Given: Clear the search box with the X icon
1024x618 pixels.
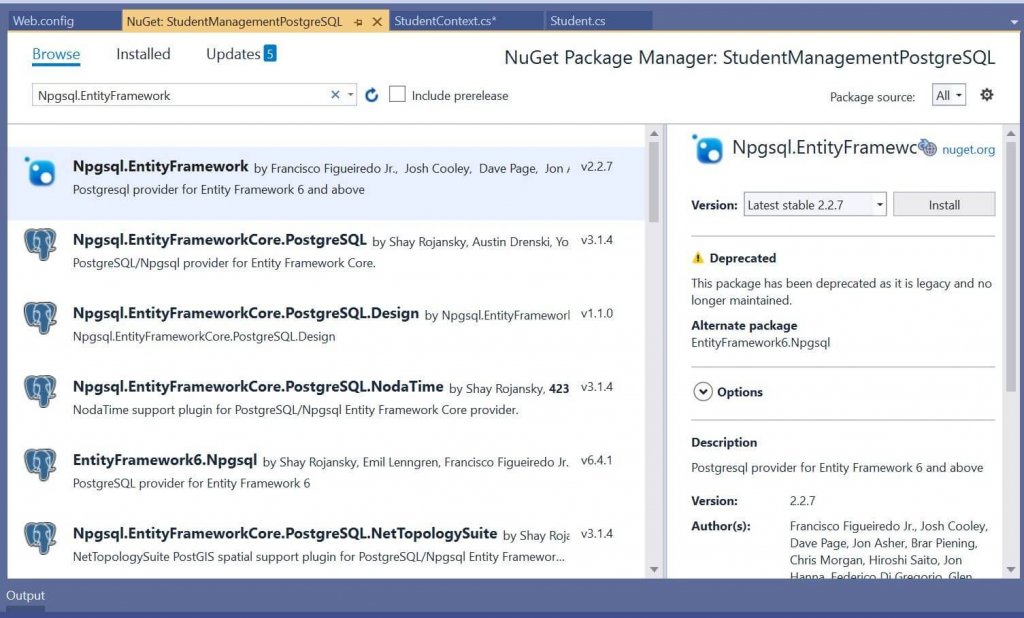Looking at the screenshot, I should [334, 93].
